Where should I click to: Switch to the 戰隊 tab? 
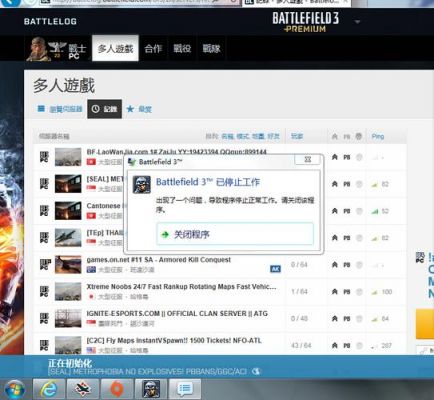(x=211, y=49)
